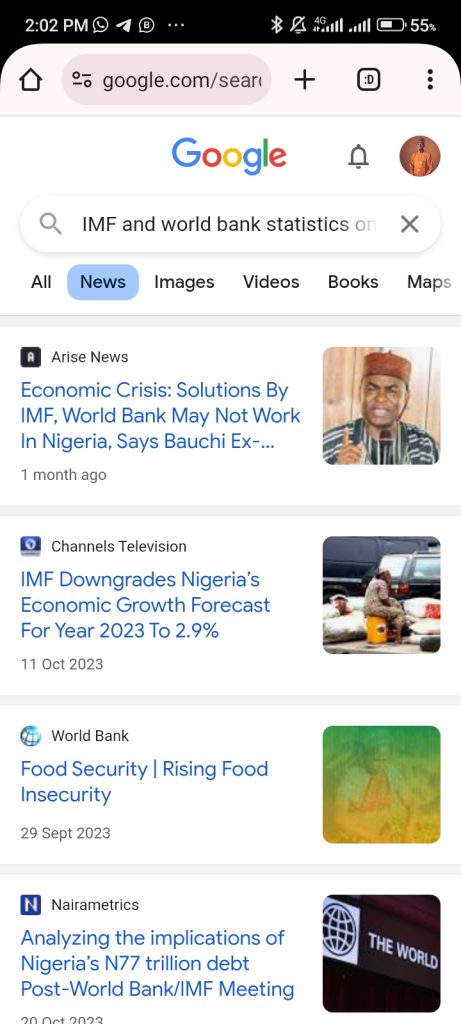Open the tab switcher icon
Screen dimensions: 461x1024
click(369, 80)
